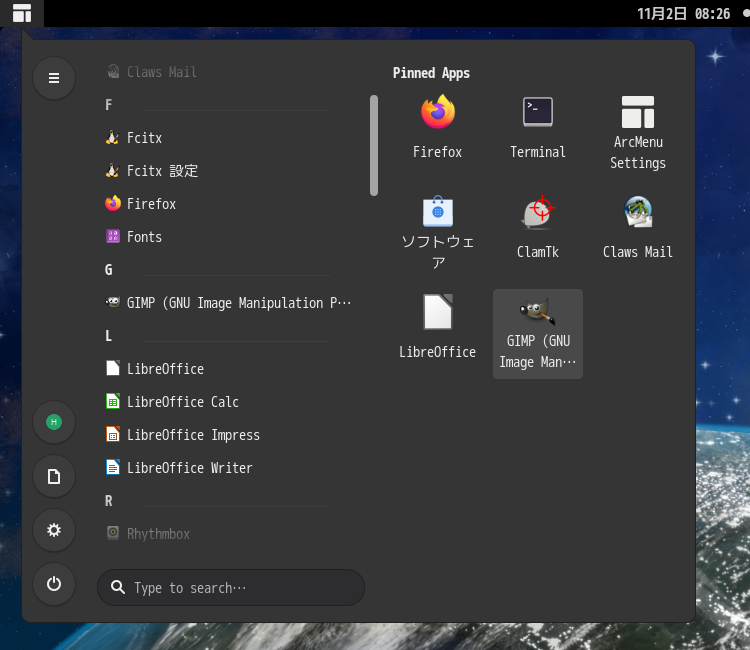Viewport: 750px width, 650px height.
Task: Launch GIMP from the app list
Action: (230, 303)
